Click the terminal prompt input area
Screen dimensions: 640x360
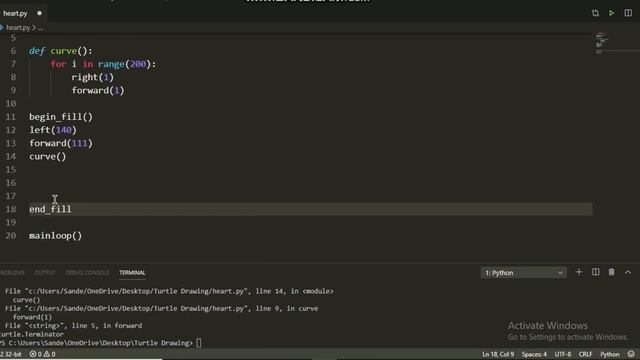199,343
